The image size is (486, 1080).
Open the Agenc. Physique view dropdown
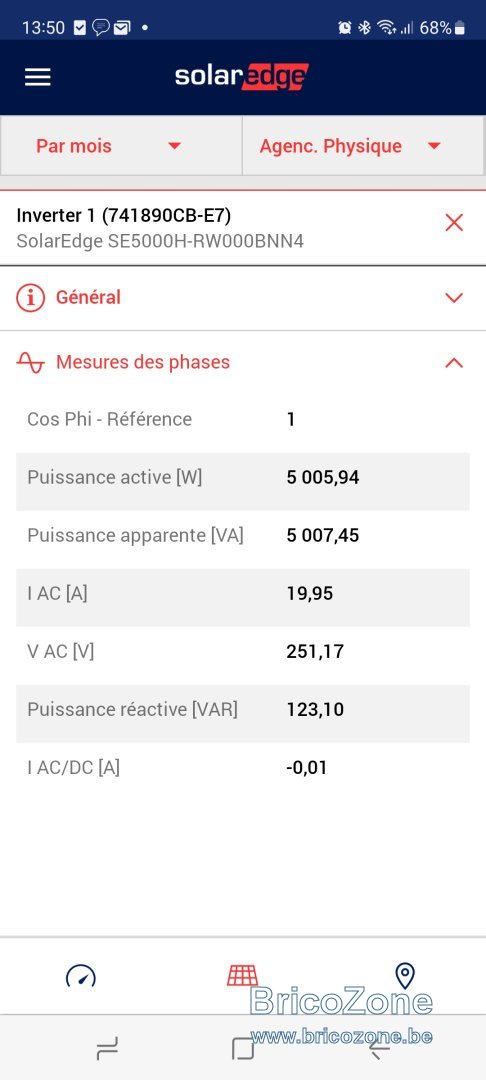[363, 146]
